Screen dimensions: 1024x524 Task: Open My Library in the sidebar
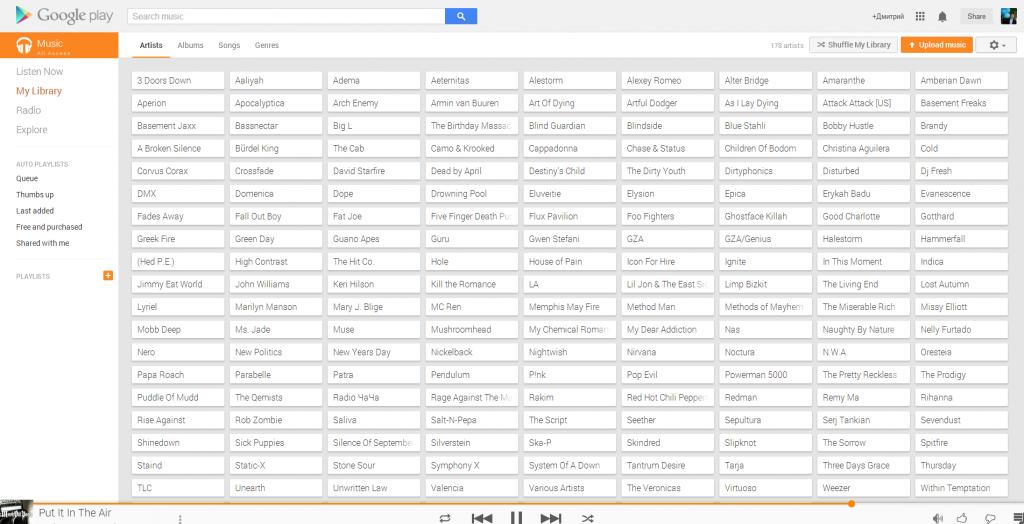click(x=39, y=91)
